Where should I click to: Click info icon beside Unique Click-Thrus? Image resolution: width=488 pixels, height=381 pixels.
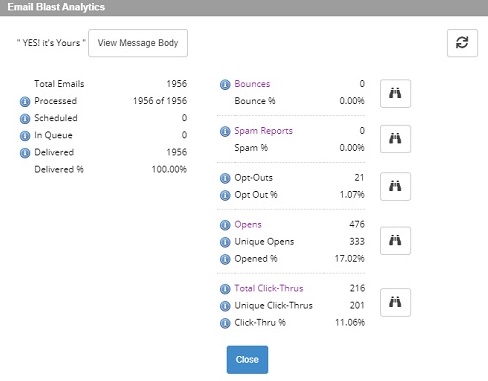pyautogui.click(x=225, y=306)
